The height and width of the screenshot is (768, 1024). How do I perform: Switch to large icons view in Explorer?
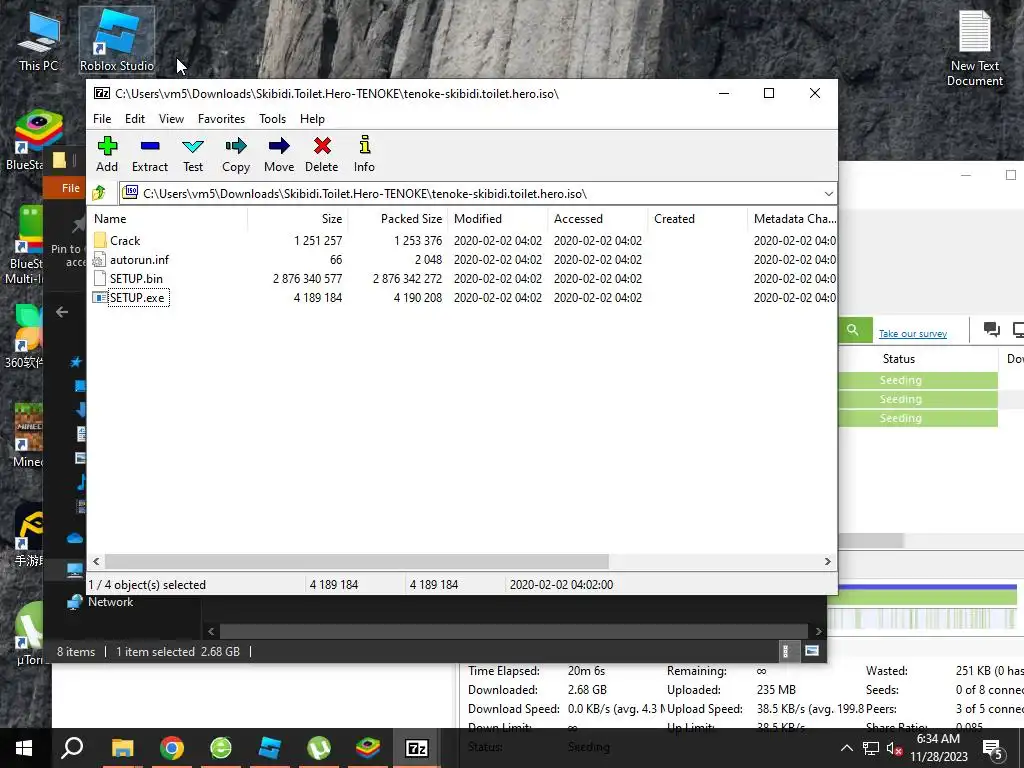click(812, 651)
